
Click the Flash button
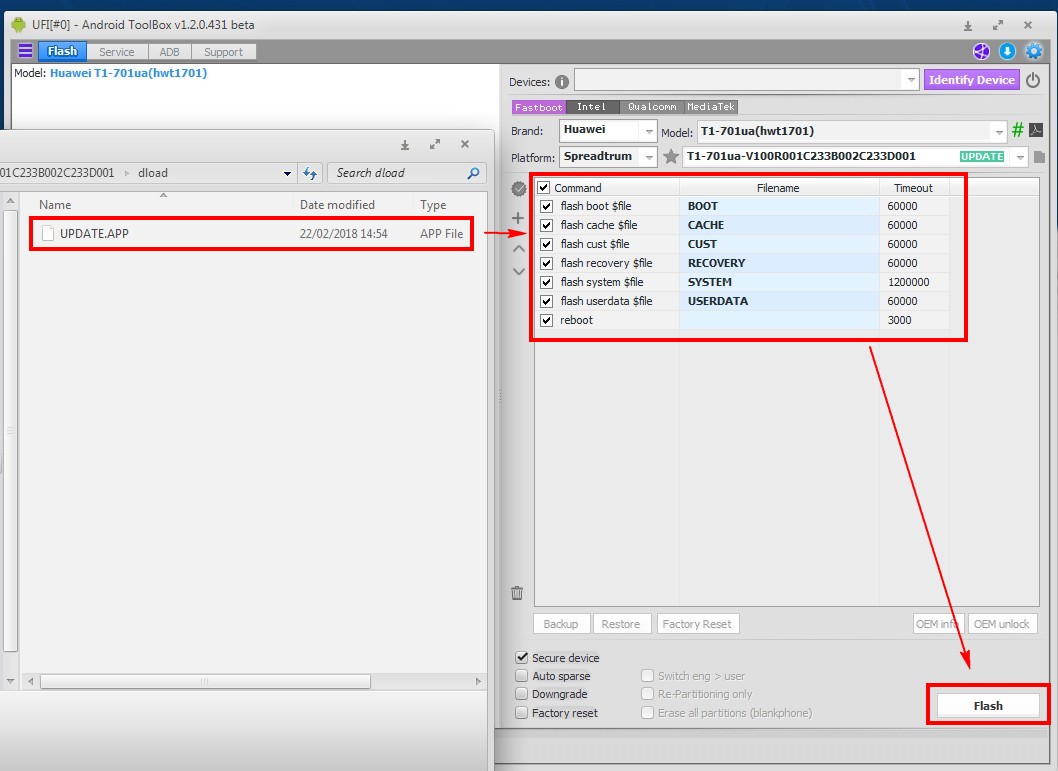988,706
